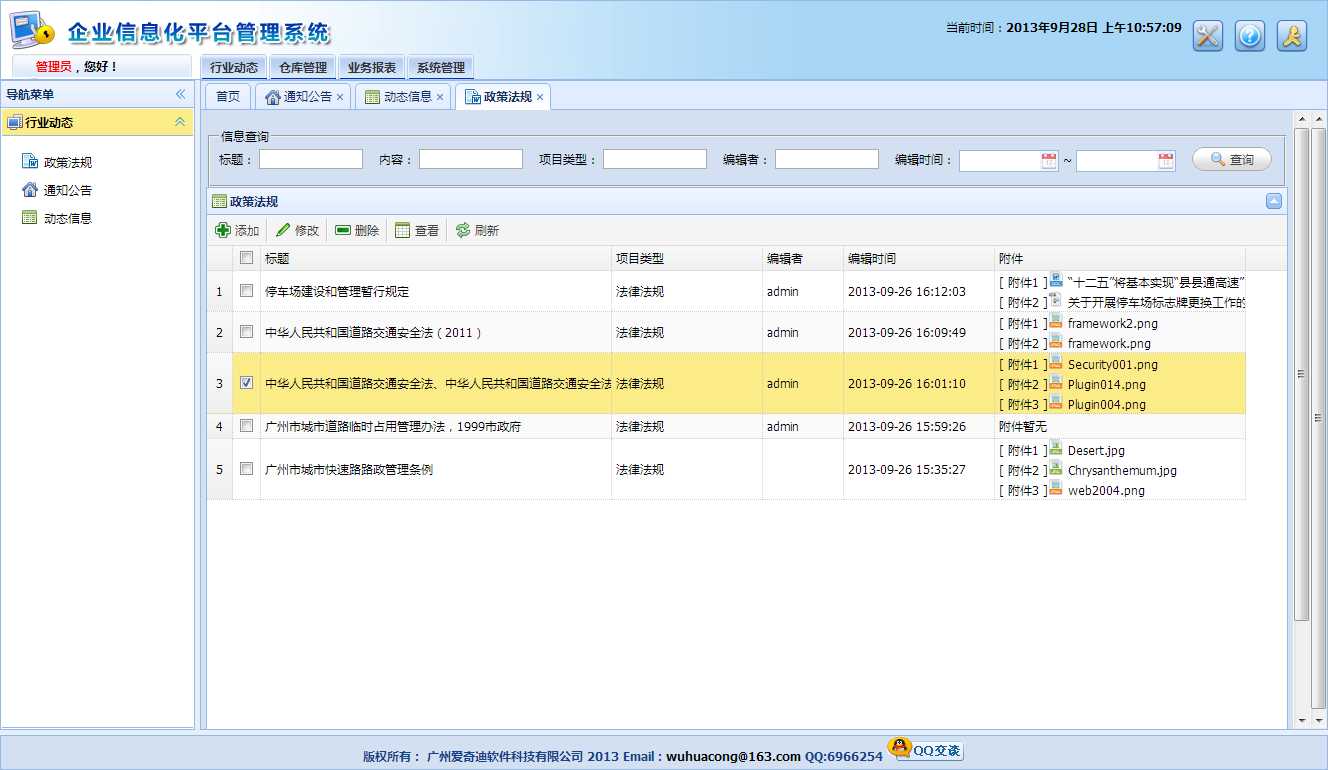
Task: Click the start 编辑时间 date input
Action: click(x=1000, y=160)
